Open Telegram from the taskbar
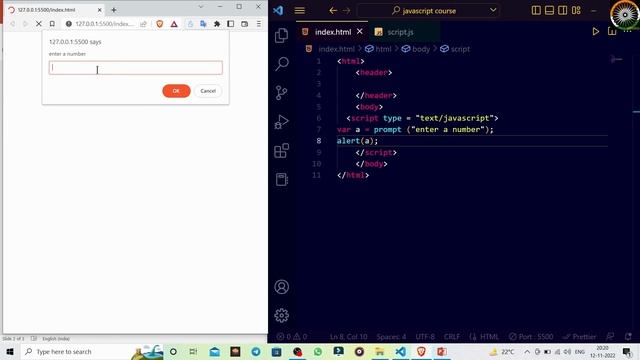The height and width of the screenshot is (360, 640). point(256,351)
